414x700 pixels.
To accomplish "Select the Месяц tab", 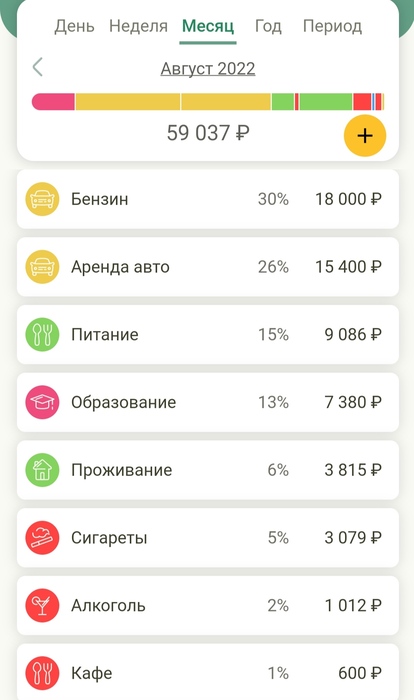I will pos(208,27).
